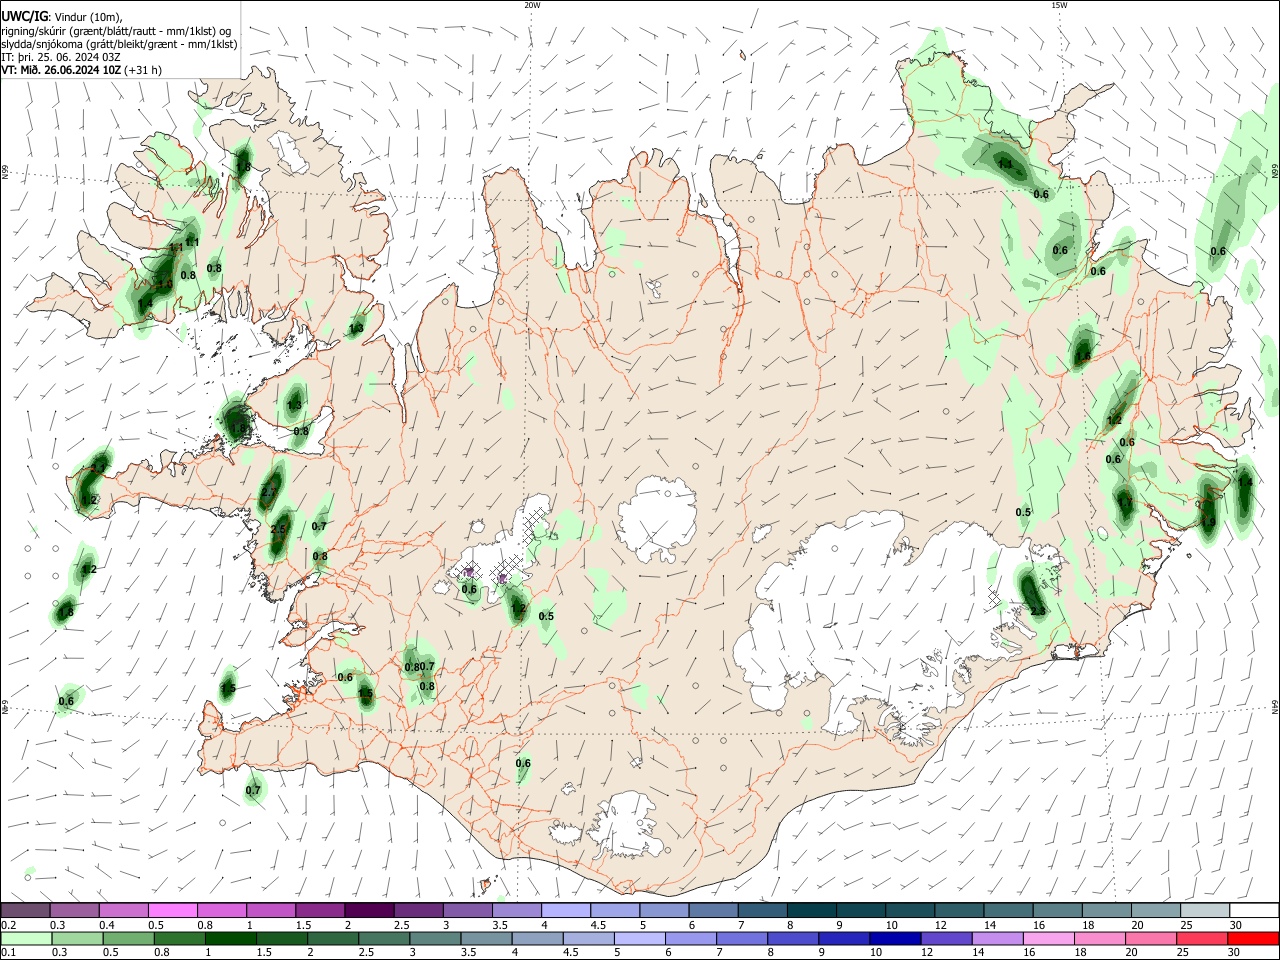Image resolution: width=1280 pixels, height=960 pixels.
Task: Pick the light pink 16–18 lower legend swatch
Action: coord(1048,938)
